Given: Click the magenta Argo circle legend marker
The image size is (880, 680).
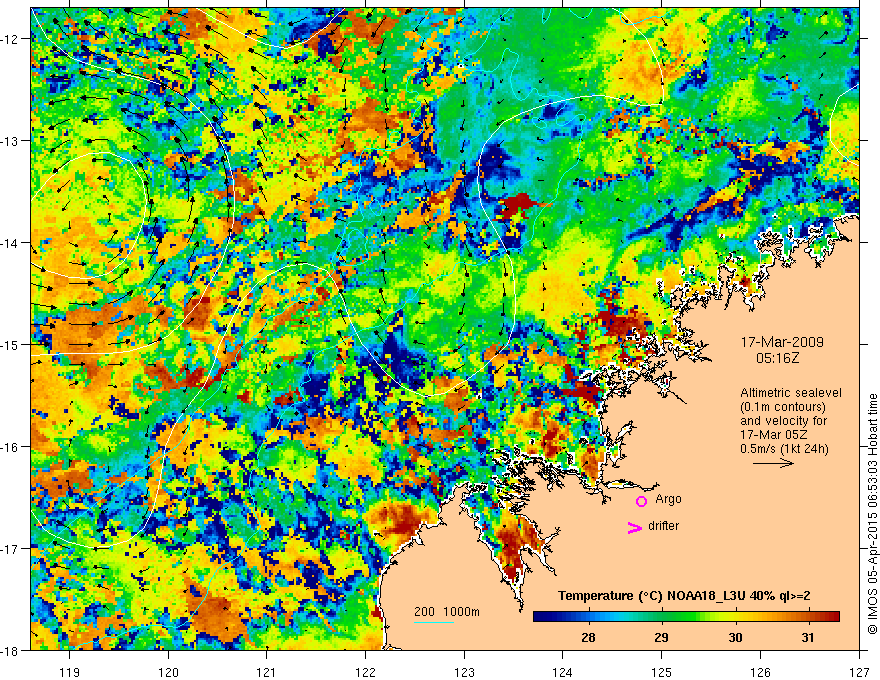Looking at the screenshot, I should click(641, 501).
